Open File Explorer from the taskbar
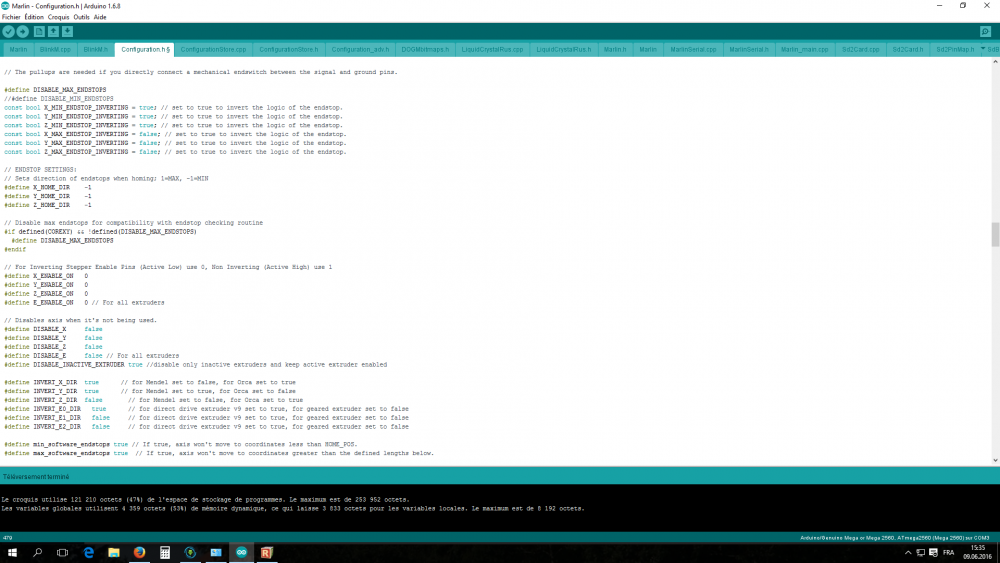Viewport: 1000px width, 563px height. 114,552
